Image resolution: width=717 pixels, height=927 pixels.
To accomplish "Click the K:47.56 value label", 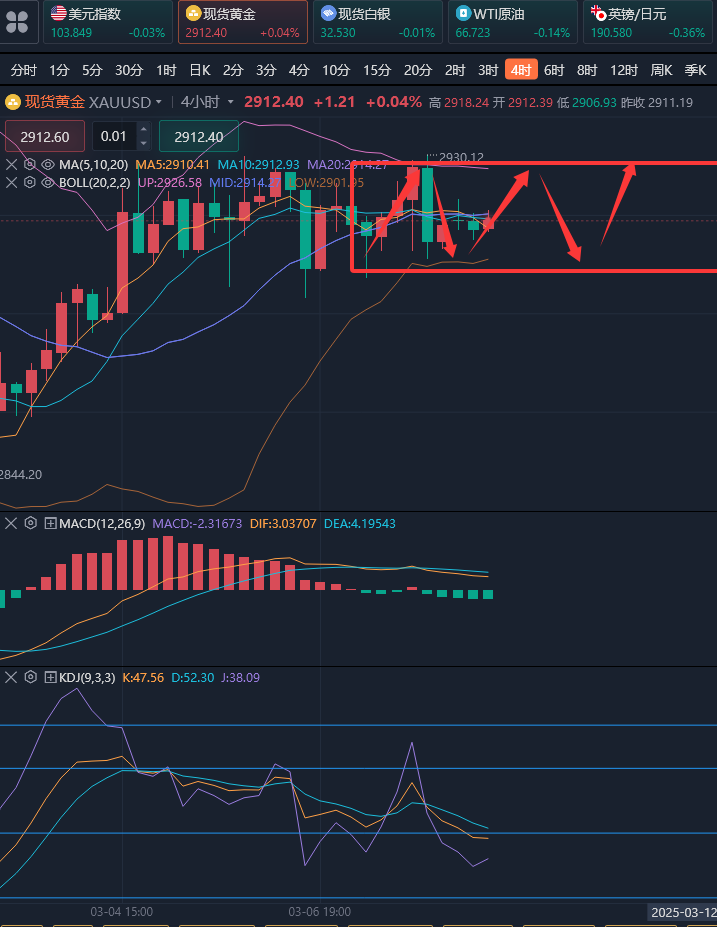I will [143, 678].
